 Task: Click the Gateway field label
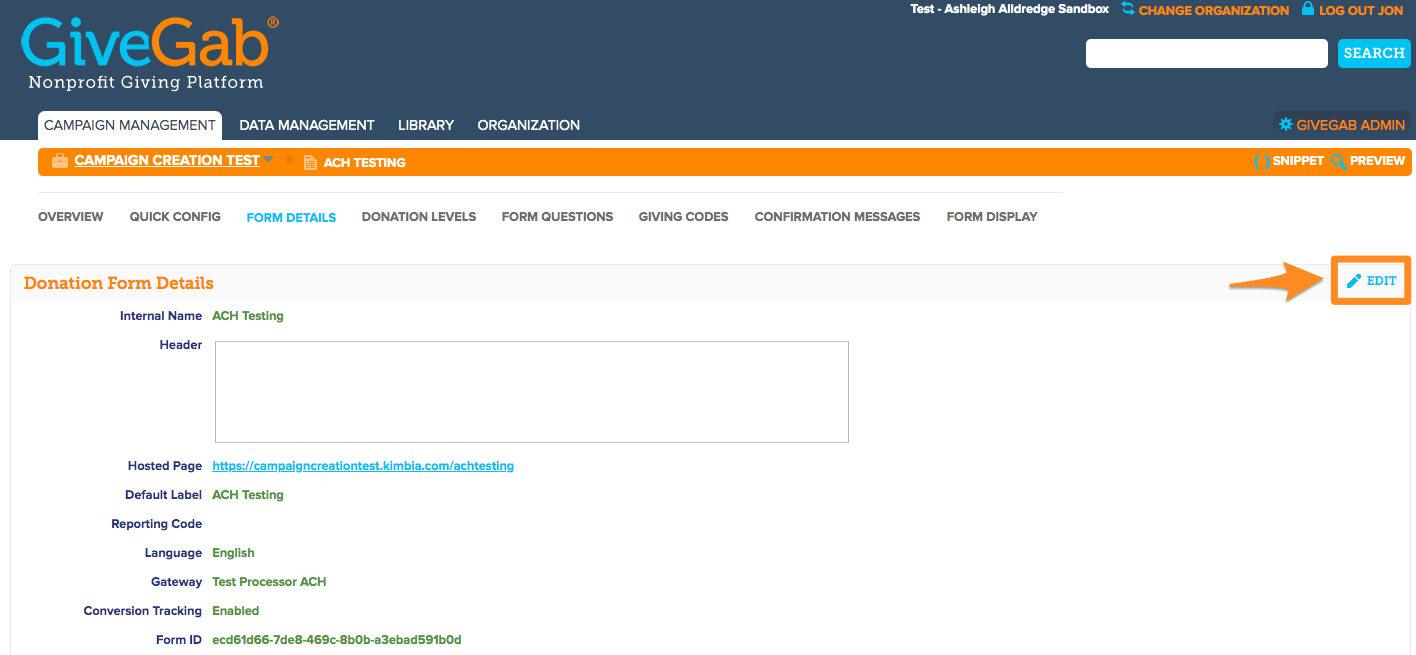click(177, 582)
